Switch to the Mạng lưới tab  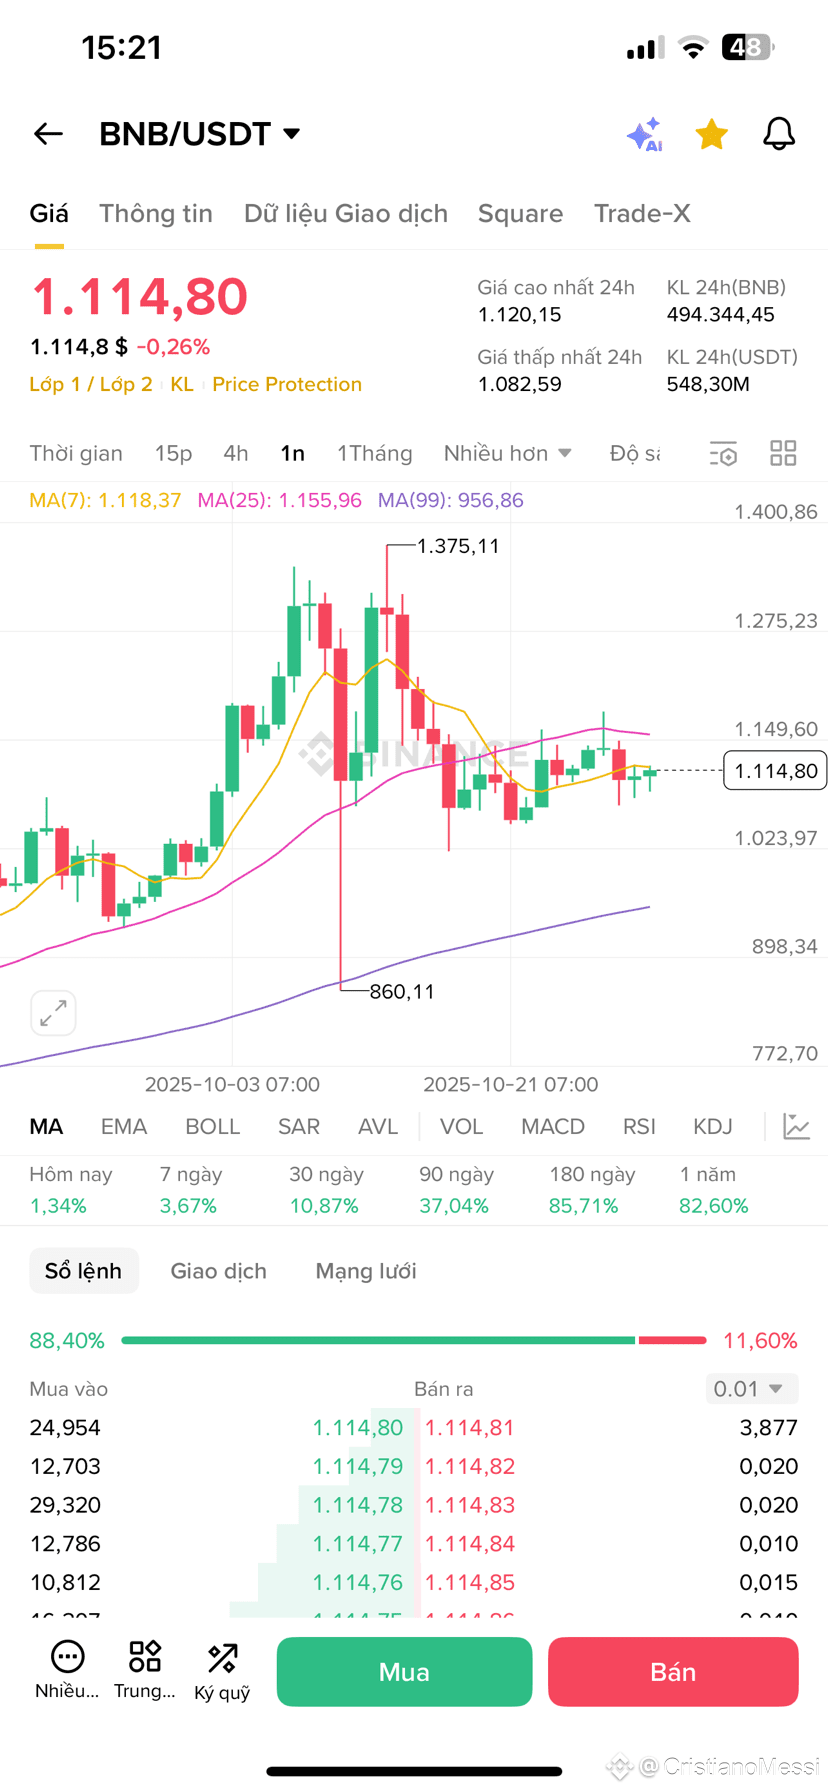coord(366,1271)
